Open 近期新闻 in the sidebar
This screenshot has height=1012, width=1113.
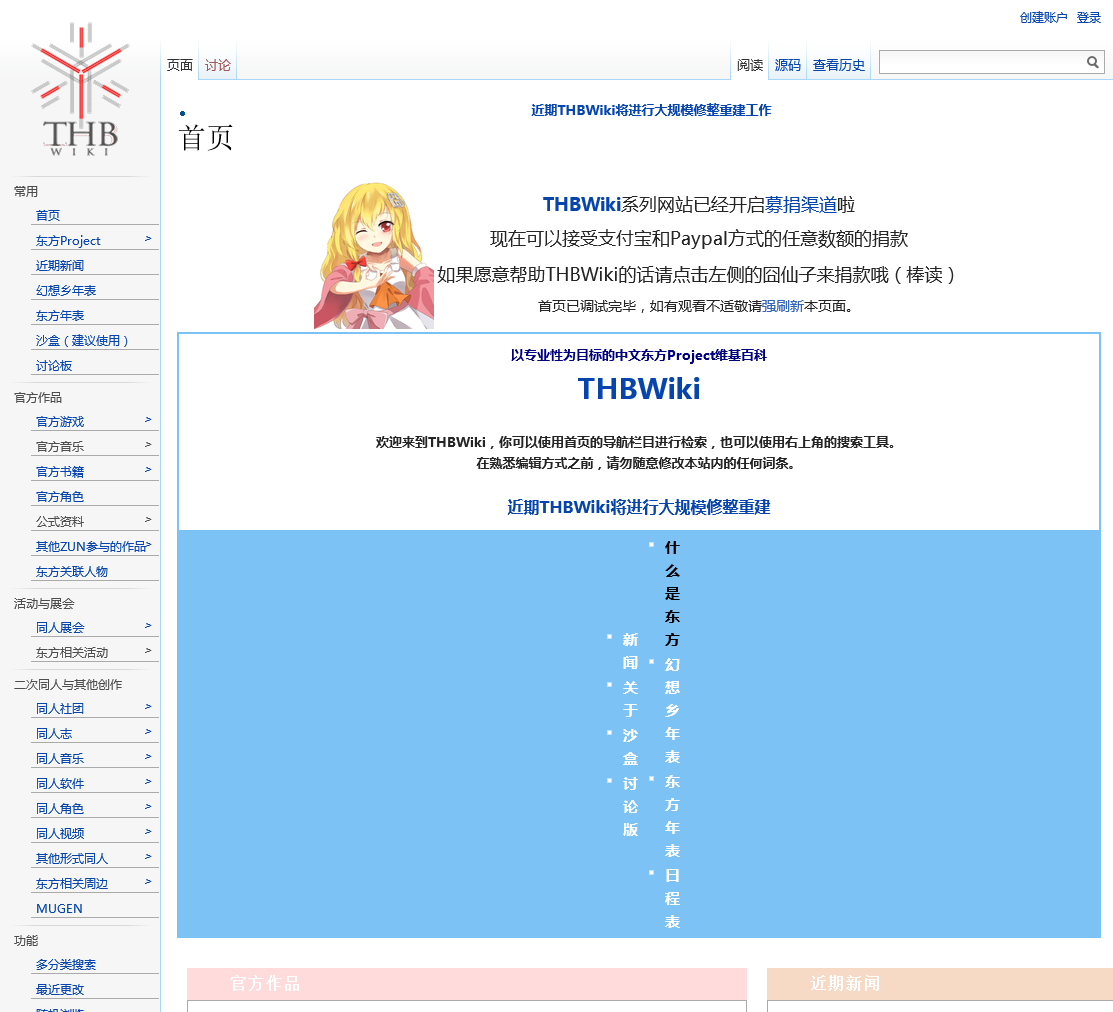[60, 265]
